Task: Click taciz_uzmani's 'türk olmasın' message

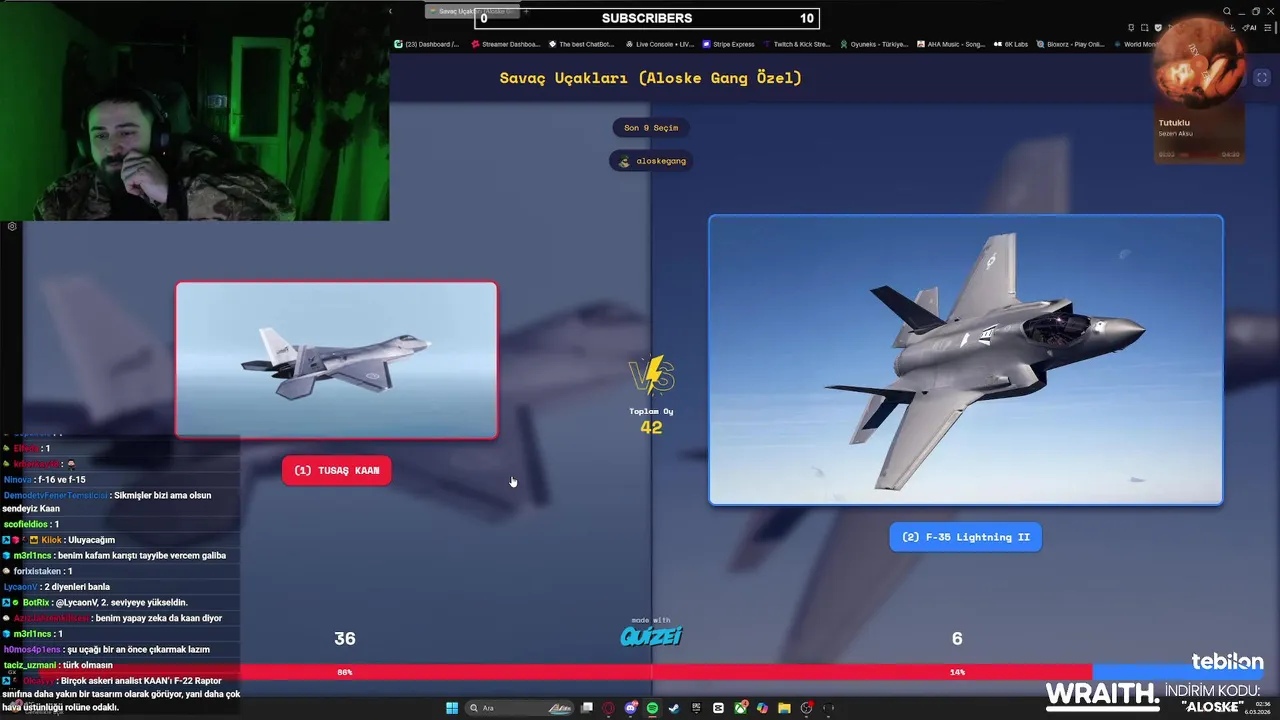Action: click(x=58, y=665)
